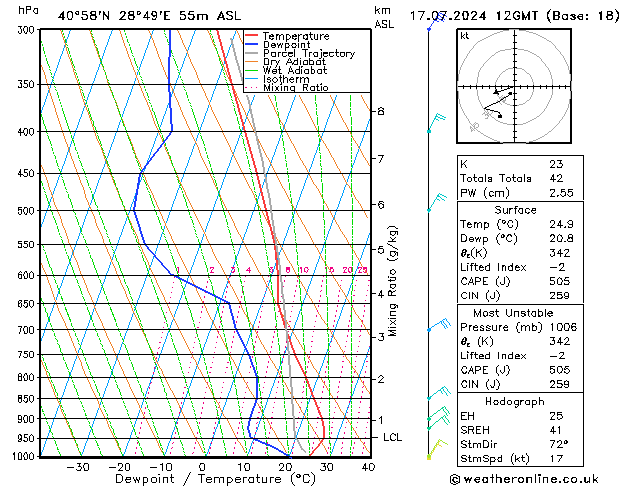Click the yellow surface wind barb near 1000 hPa
This screenshot has height=486, width=629.
437,449
